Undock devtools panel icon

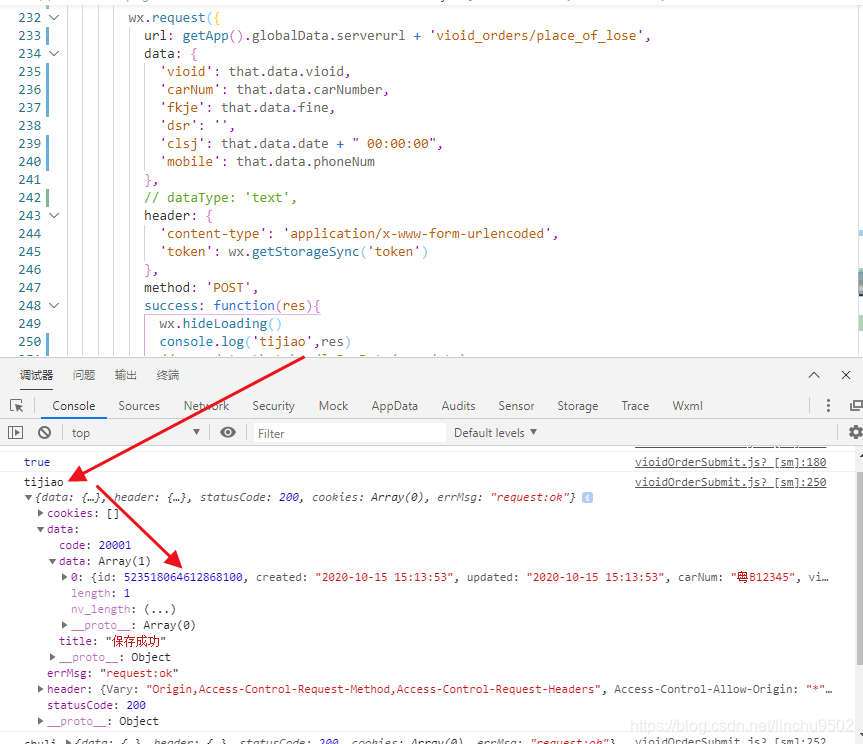click(856, 406)
